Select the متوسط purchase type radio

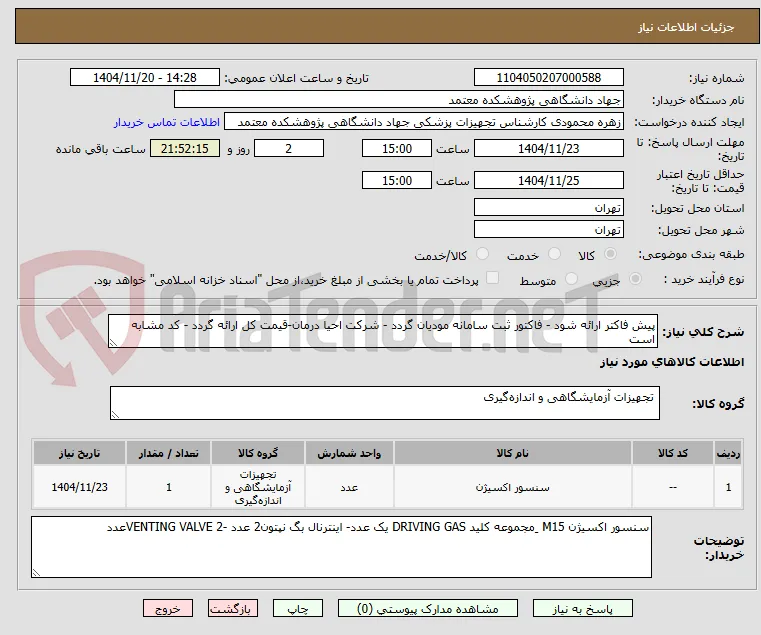click(x=572, y=279)
